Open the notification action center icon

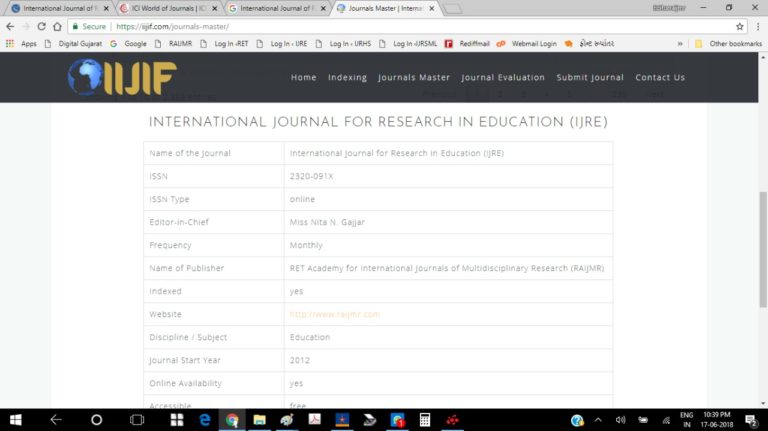pos(751,420)
